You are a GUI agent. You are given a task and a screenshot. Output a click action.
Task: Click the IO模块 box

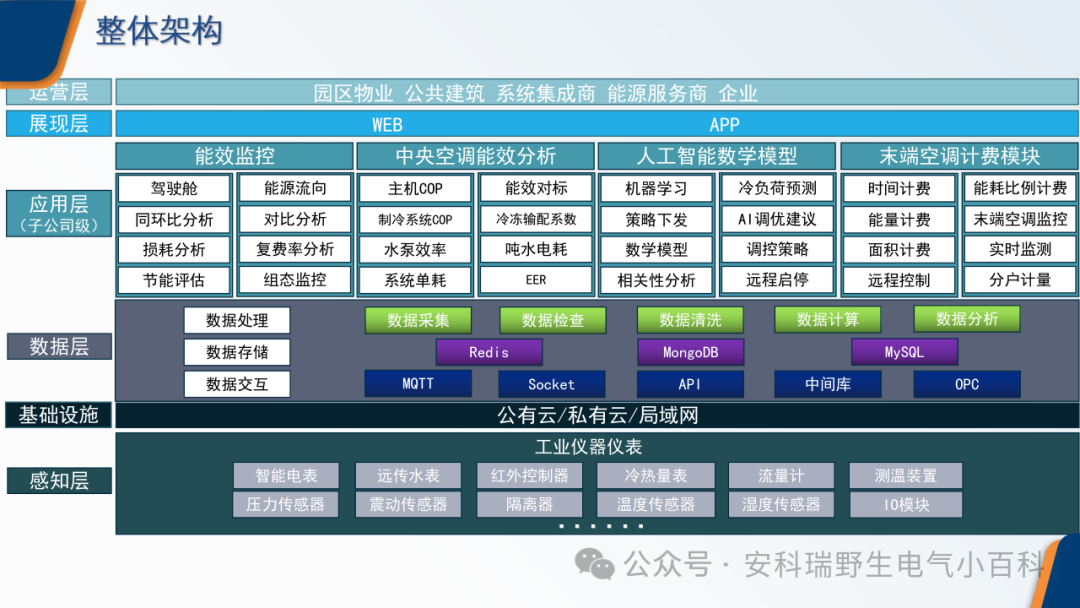(x=906, y=505)
